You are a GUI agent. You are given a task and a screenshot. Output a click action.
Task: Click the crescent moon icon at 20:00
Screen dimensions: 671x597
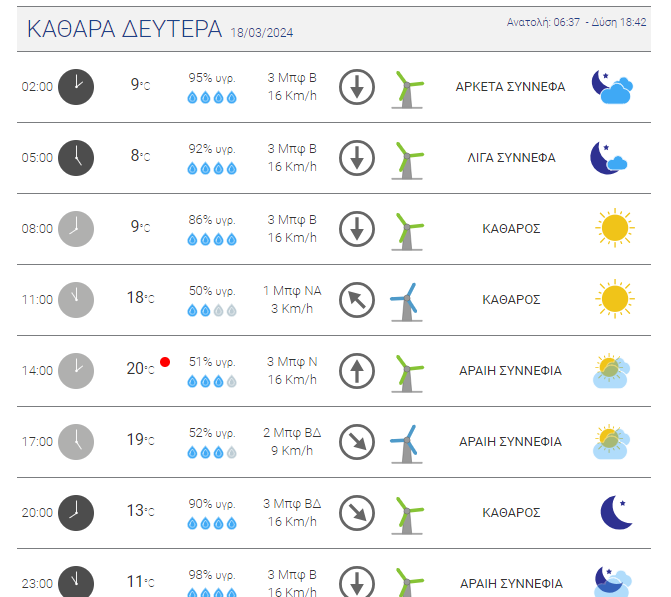[616, 512]
